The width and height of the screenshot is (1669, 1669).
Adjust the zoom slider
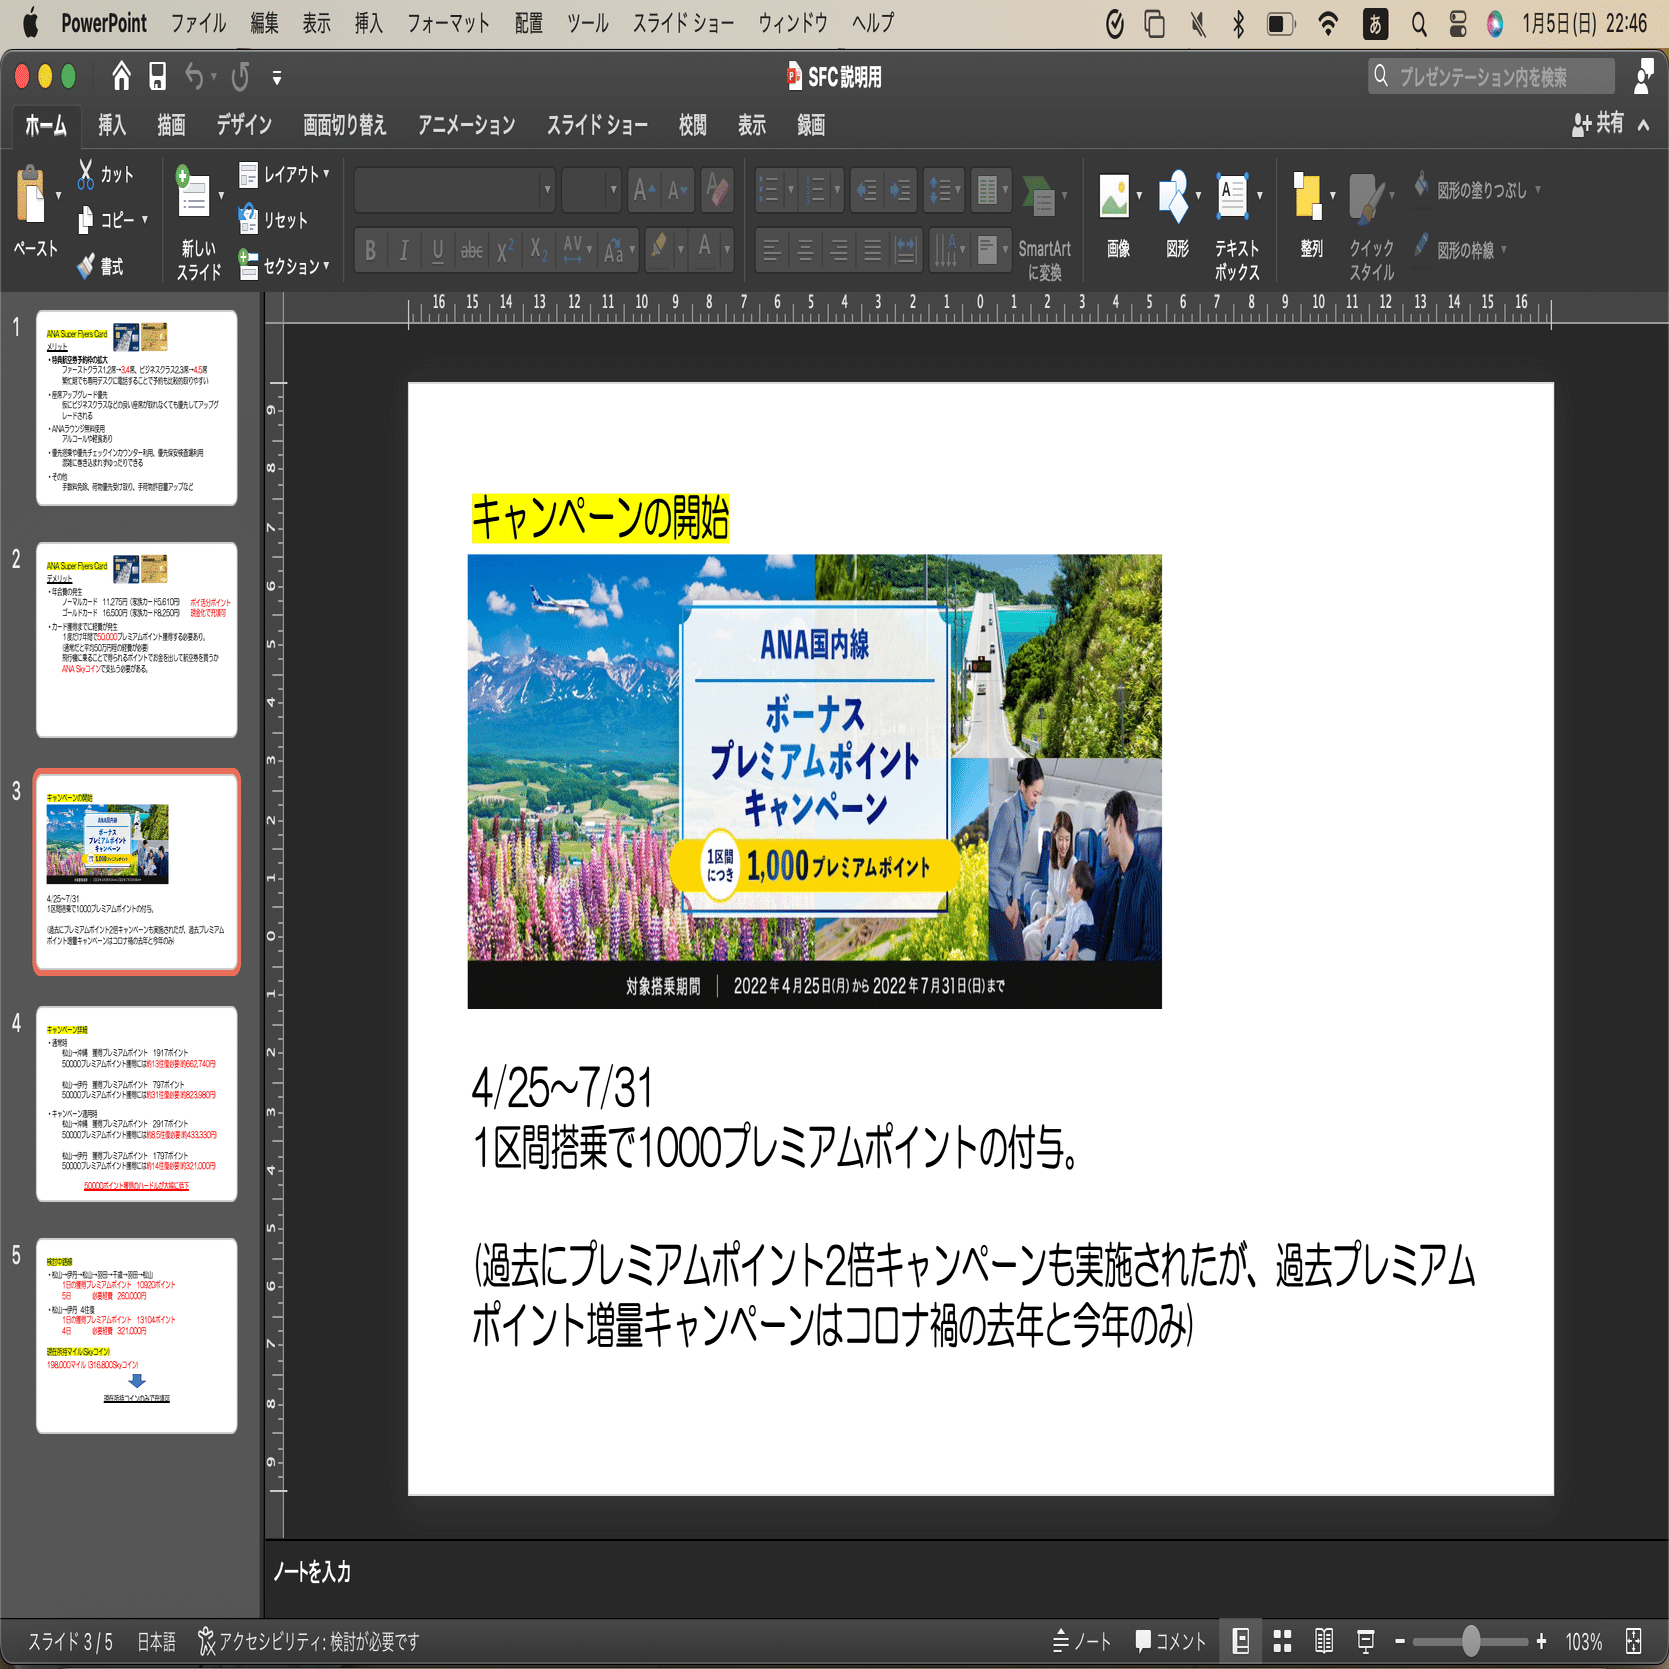(x=1470, y=1641)
